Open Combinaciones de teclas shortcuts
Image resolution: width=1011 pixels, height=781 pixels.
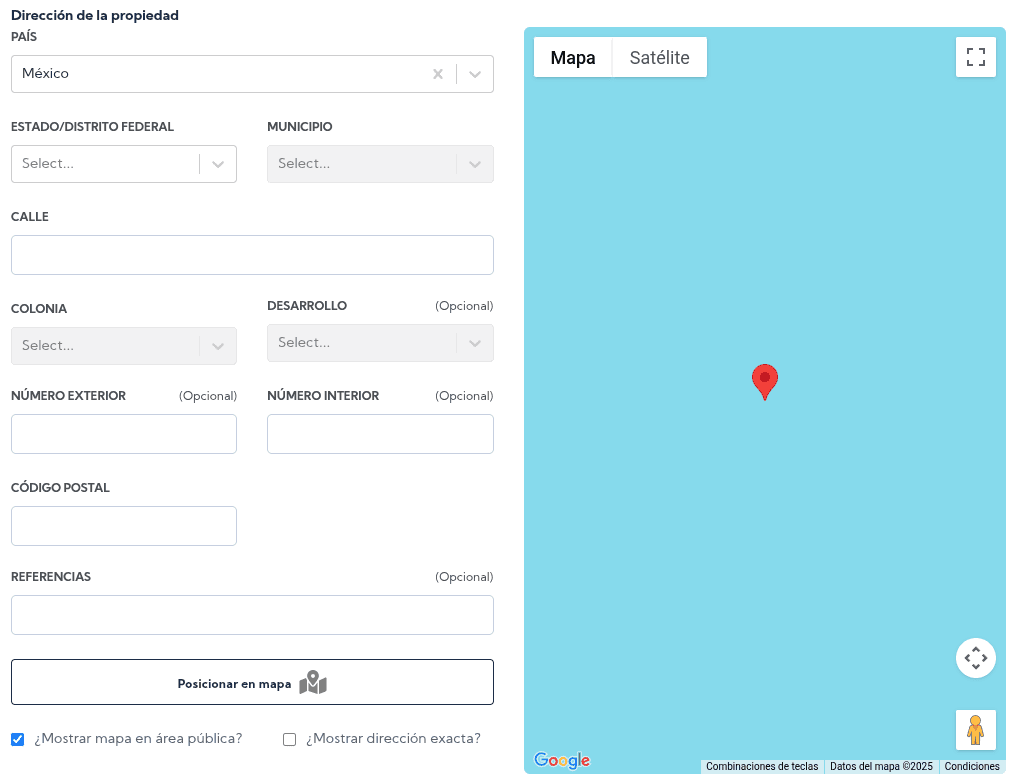761,767
